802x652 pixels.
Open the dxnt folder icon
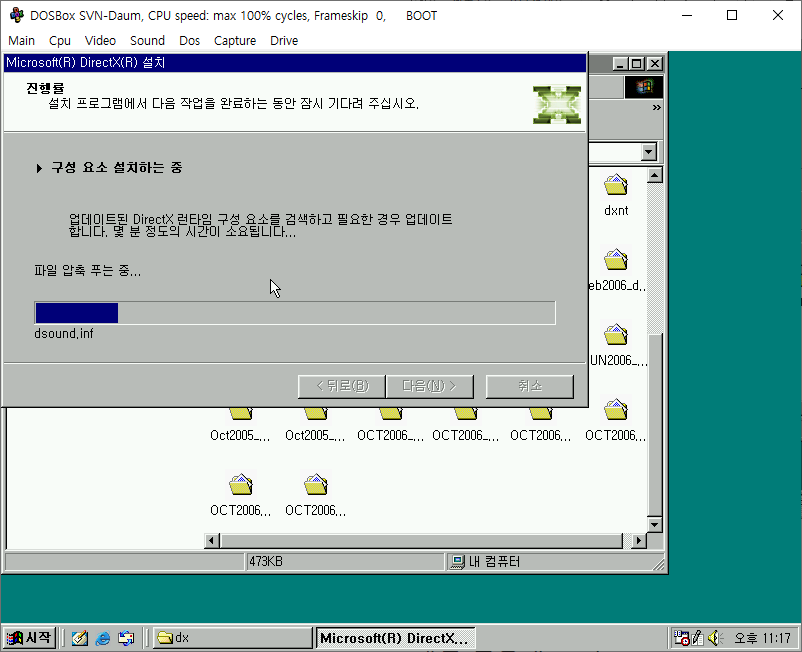pyautogui.click(x=616, y=185)
